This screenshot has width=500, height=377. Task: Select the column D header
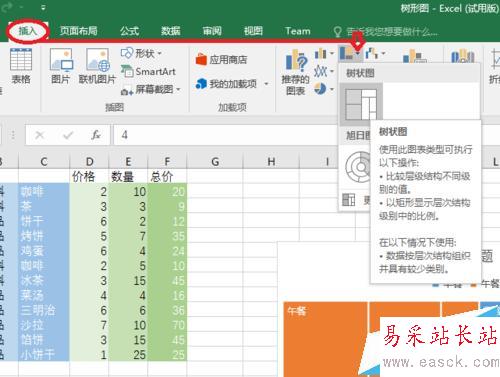tap(89, 162)
